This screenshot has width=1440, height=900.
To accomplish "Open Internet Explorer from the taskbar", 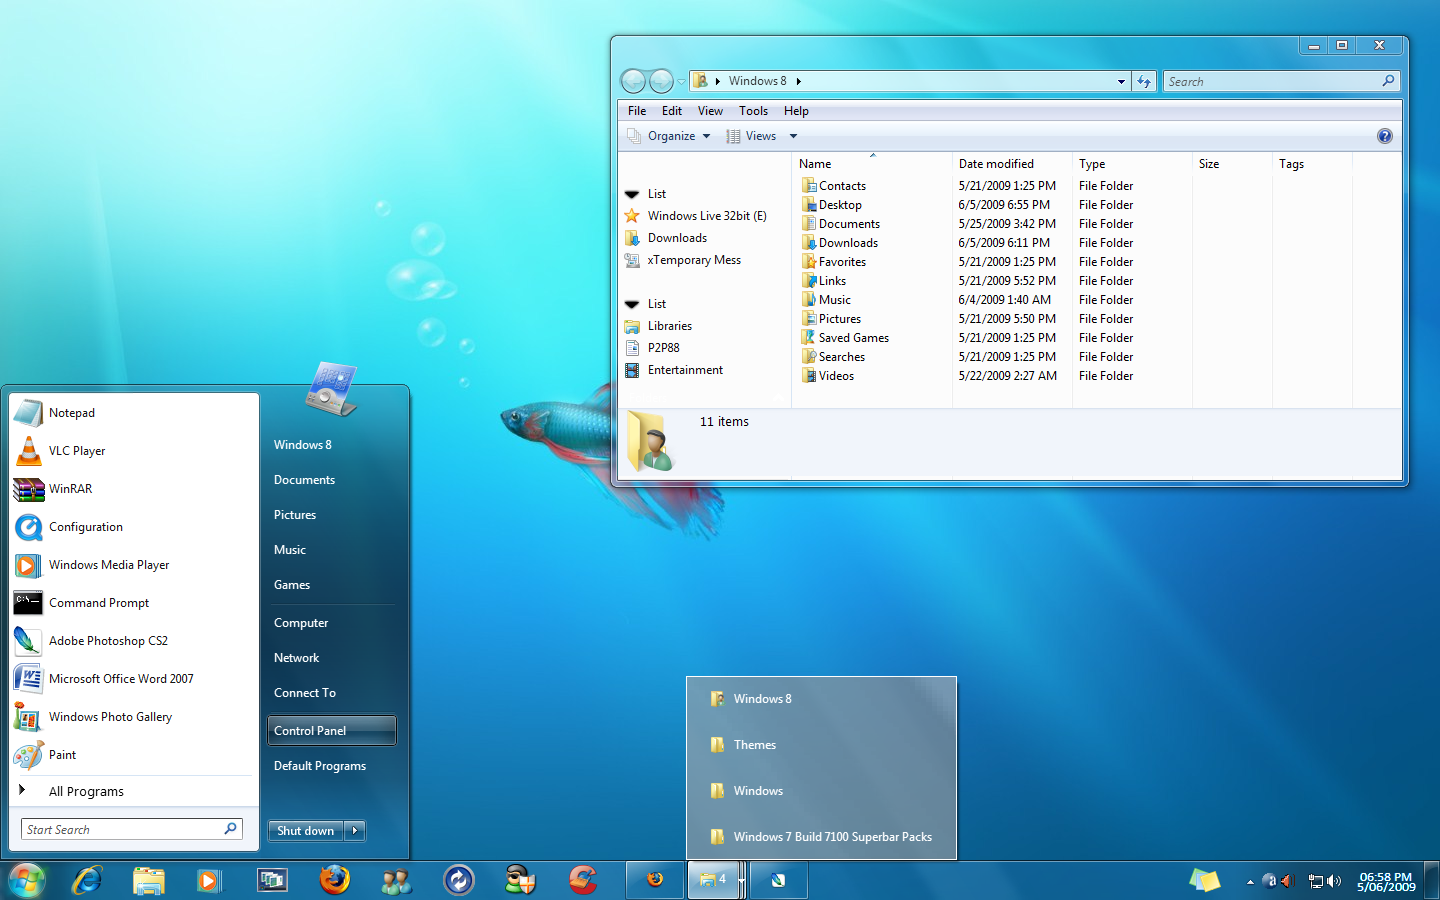I will (x=88, y=880).
